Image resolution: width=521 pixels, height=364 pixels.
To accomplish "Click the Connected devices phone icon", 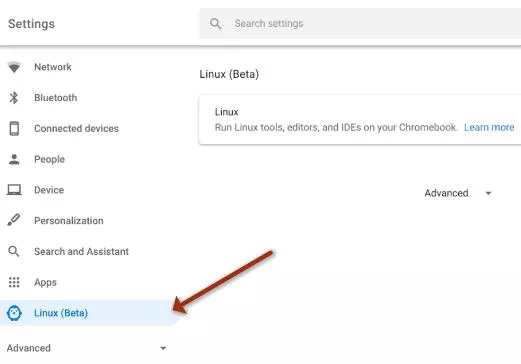I will tap(14, 128).
